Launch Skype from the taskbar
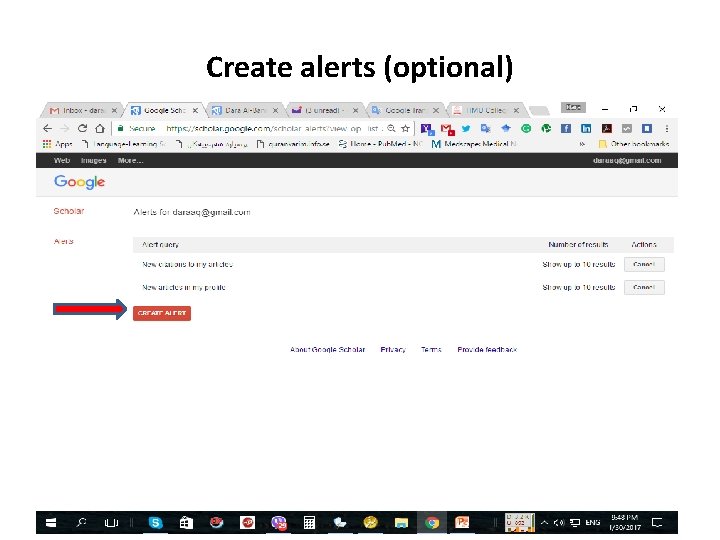Image resolution: width=720 pixels, height=540 pixels. pyautogui.click(x=156, y=523)
